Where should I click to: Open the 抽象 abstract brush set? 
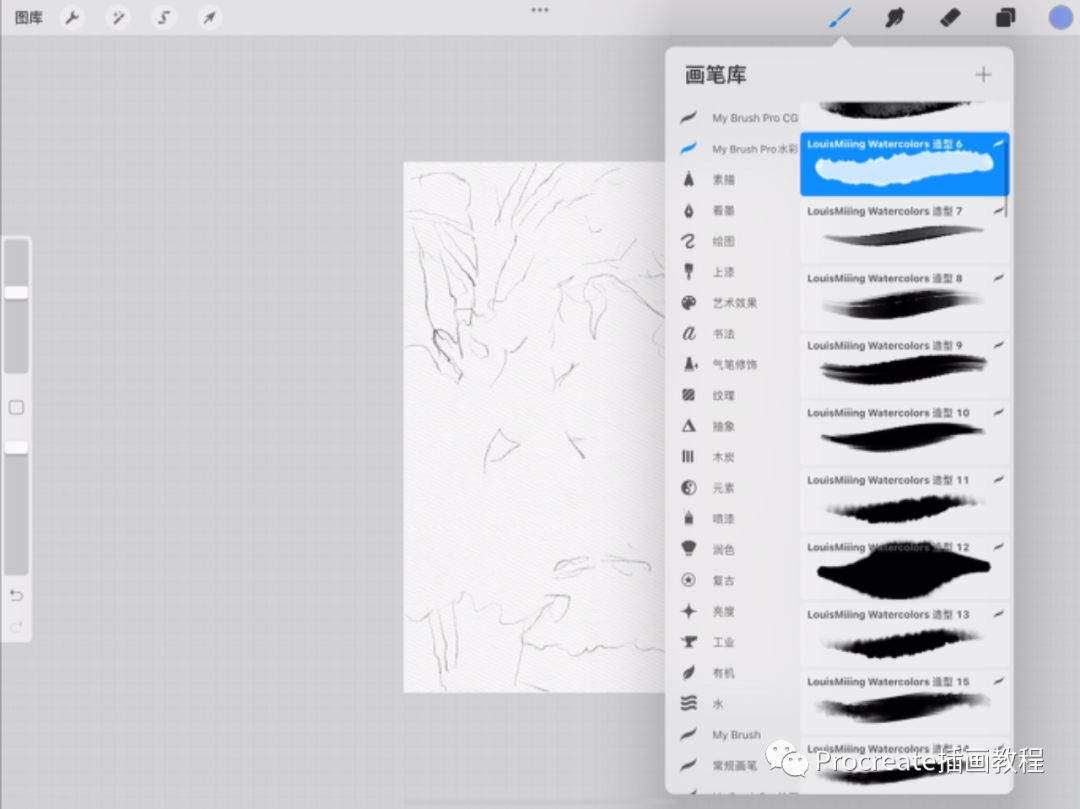coord(707,426)
